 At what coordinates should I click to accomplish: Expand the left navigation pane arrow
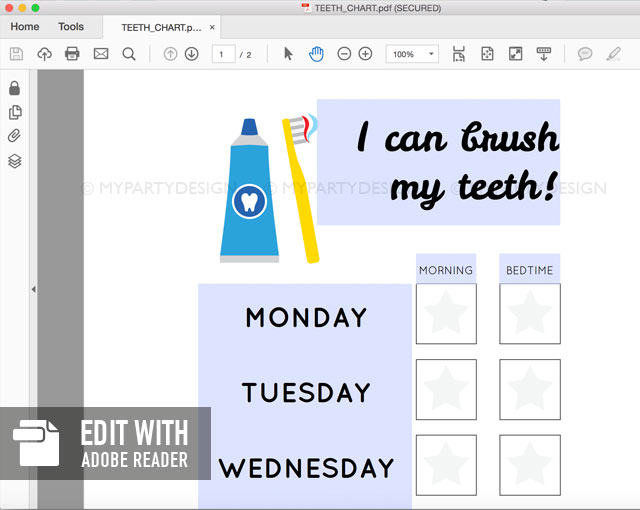click(x=33, y=289)
